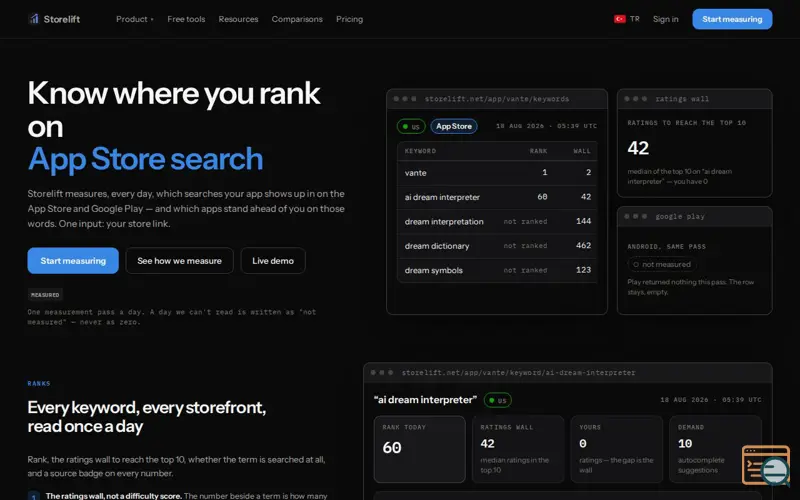Click the Rank Today 60 card
The width and height of the screenshot is (800, 500).
click(x=419, y=449)
